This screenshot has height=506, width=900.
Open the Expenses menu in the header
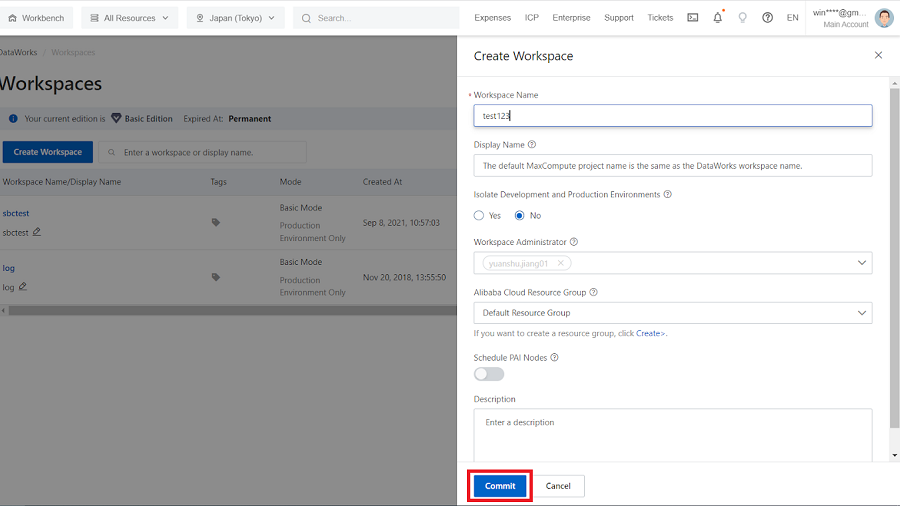coord(492,18)
